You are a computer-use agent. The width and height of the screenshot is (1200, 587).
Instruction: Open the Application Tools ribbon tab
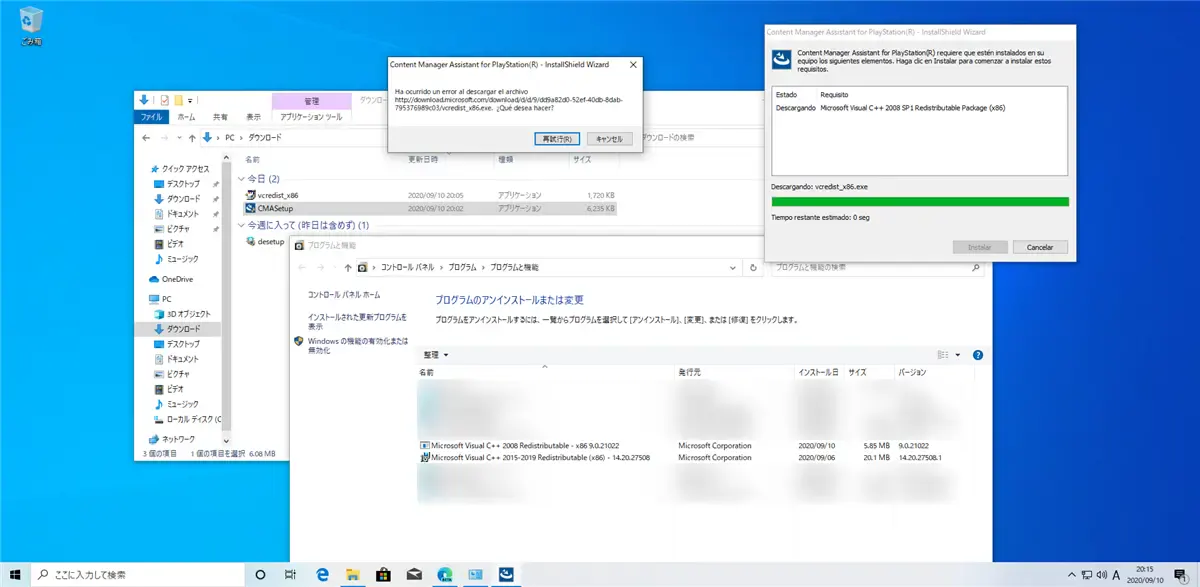pos(312,117)
